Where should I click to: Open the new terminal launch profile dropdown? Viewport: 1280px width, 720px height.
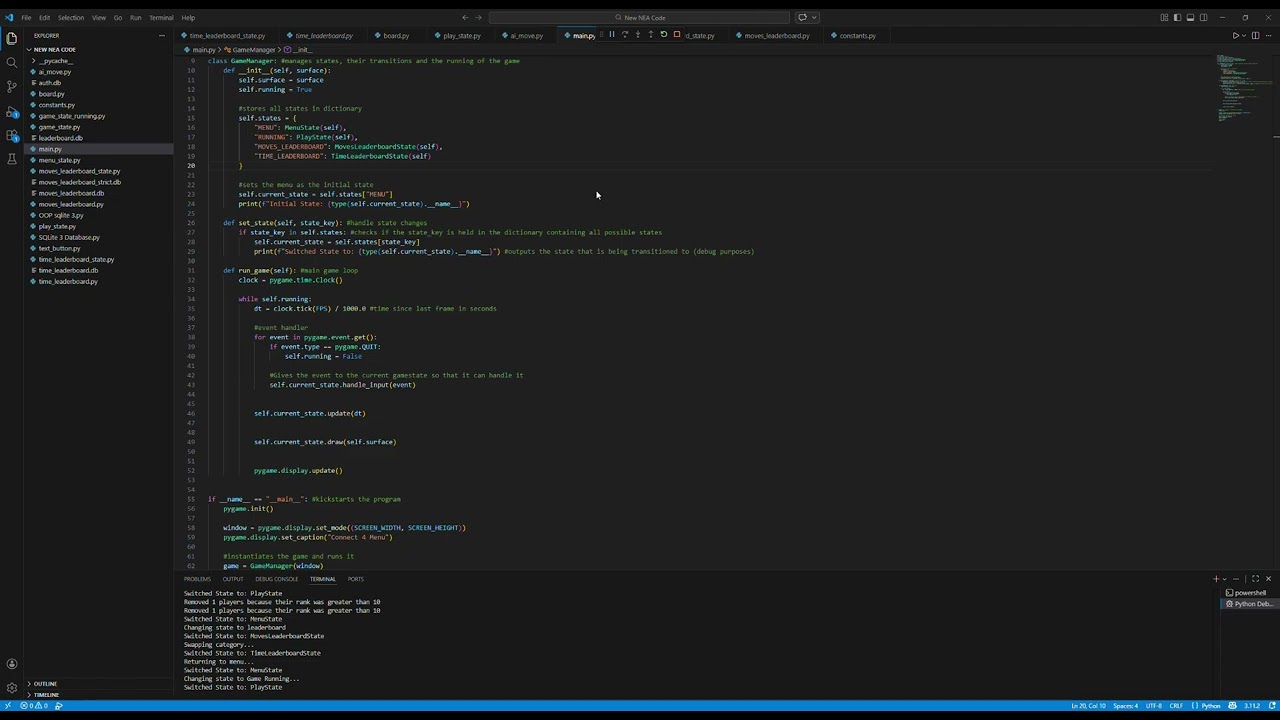pyautogui.click(x=1225, y=579)
